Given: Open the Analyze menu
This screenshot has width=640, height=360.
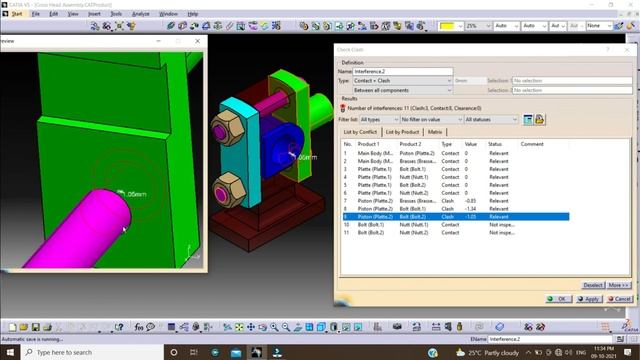Looking at the screenshot, I should click(141, 14).
